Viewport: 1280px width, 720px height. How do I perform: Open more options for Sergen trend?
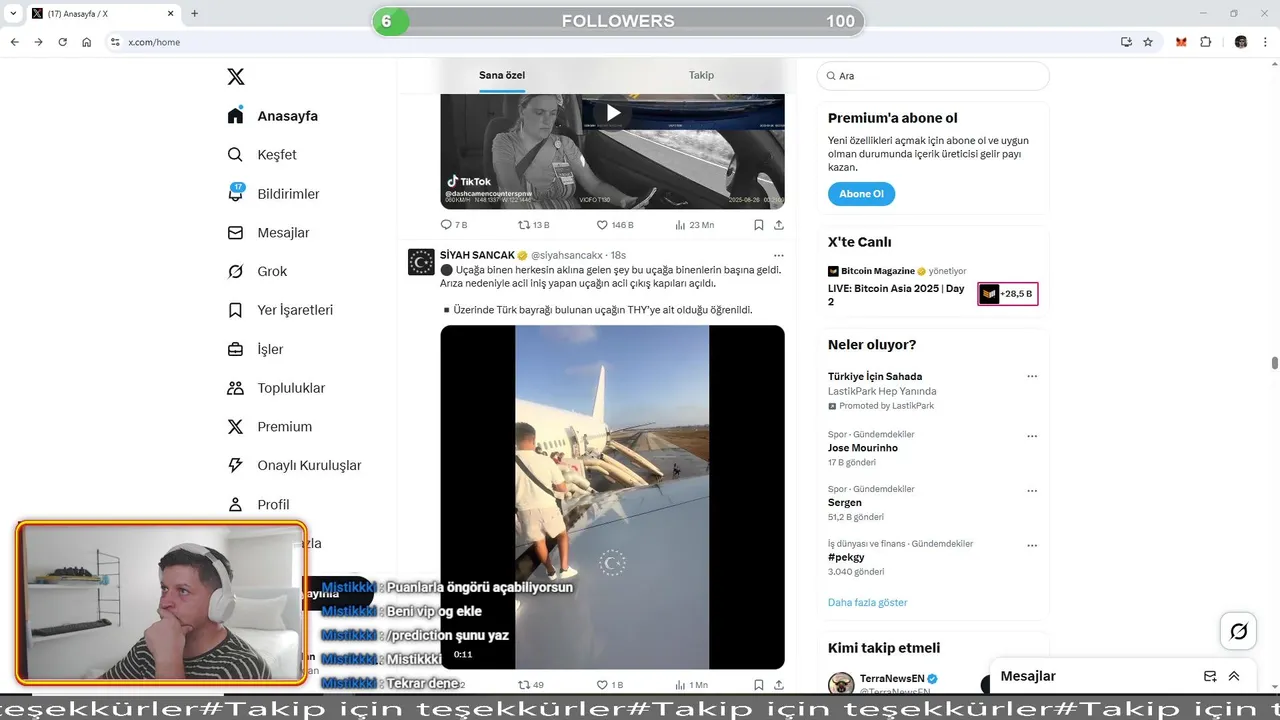coord(1032,492)
